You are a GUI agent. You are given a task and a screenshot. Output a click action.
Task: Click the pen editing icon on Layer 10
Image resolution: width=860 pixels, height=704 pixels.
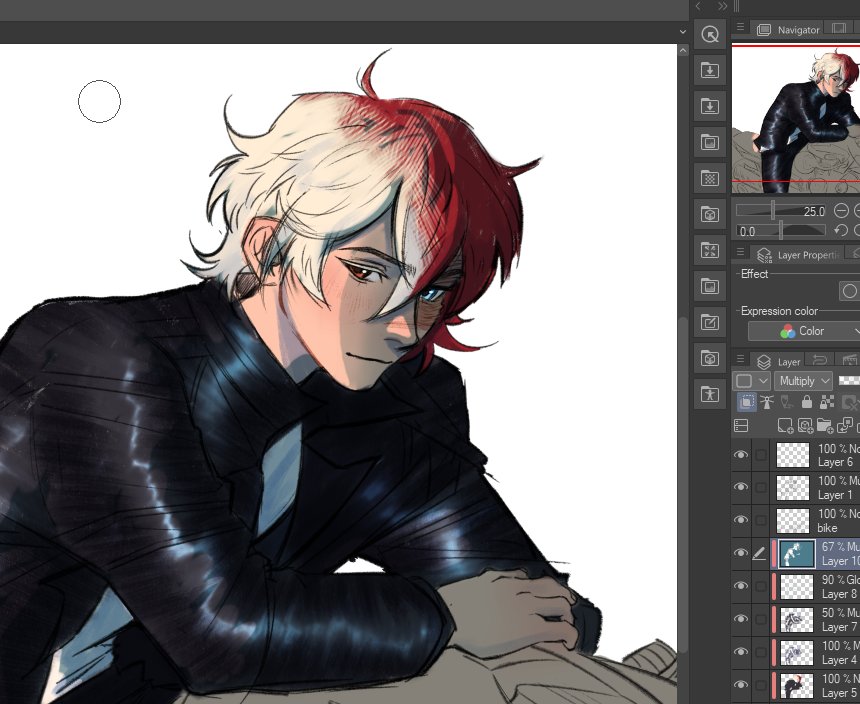pyautogui.click(x=759, y=554)
